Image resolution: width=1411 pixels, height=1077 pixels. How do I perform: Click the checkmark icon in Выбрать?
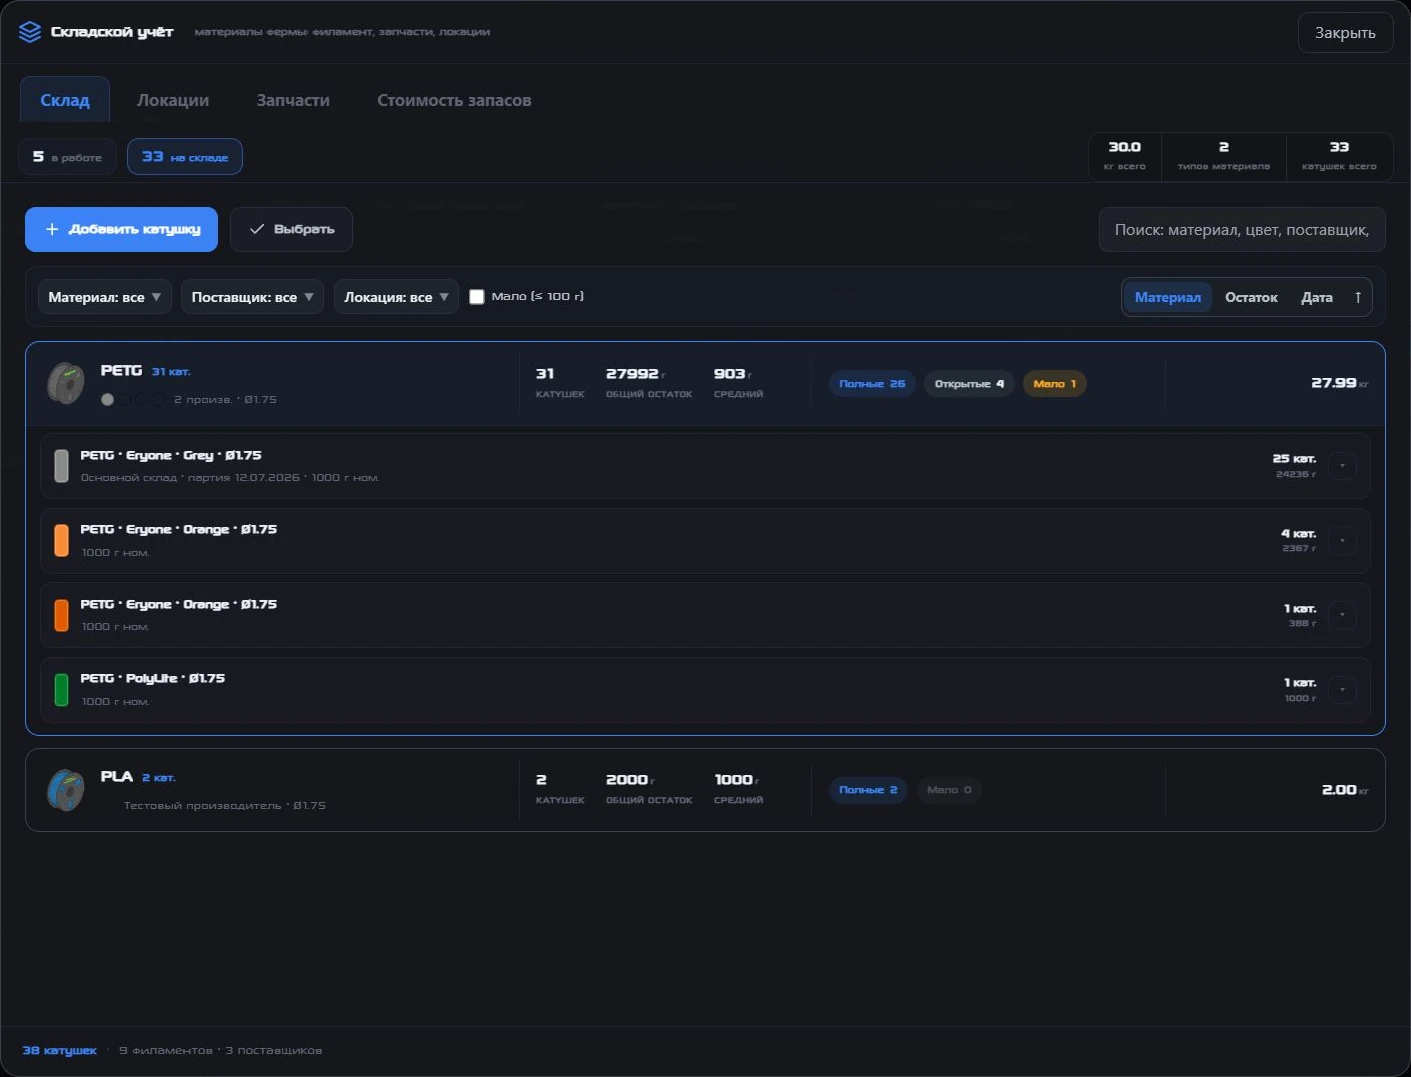(257, 229)
